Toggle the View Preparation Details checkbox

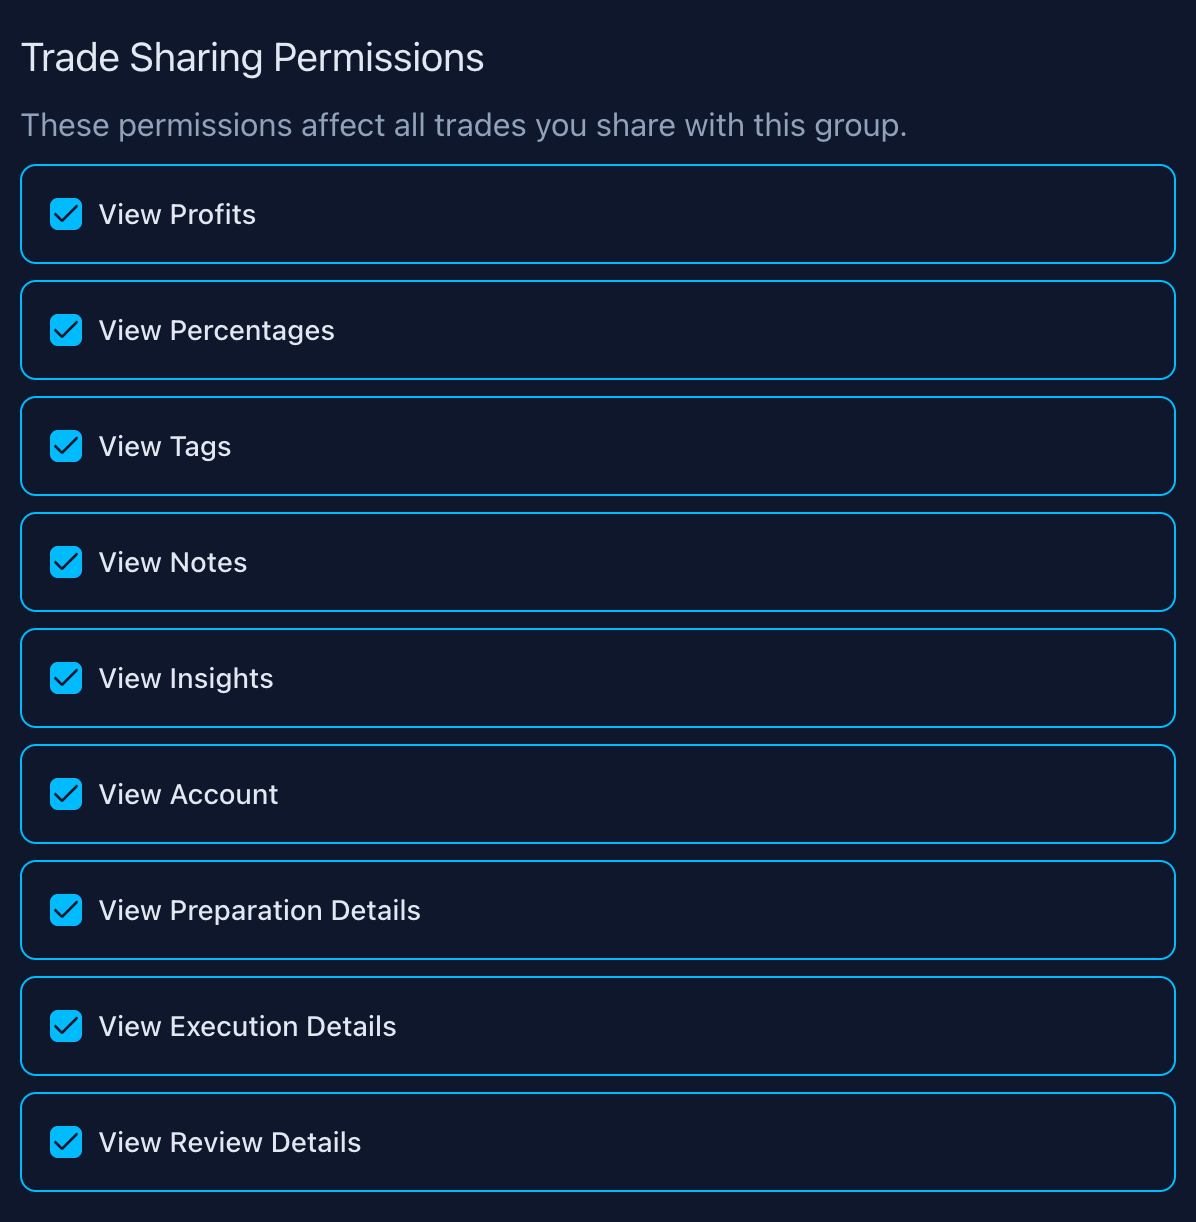66,910
